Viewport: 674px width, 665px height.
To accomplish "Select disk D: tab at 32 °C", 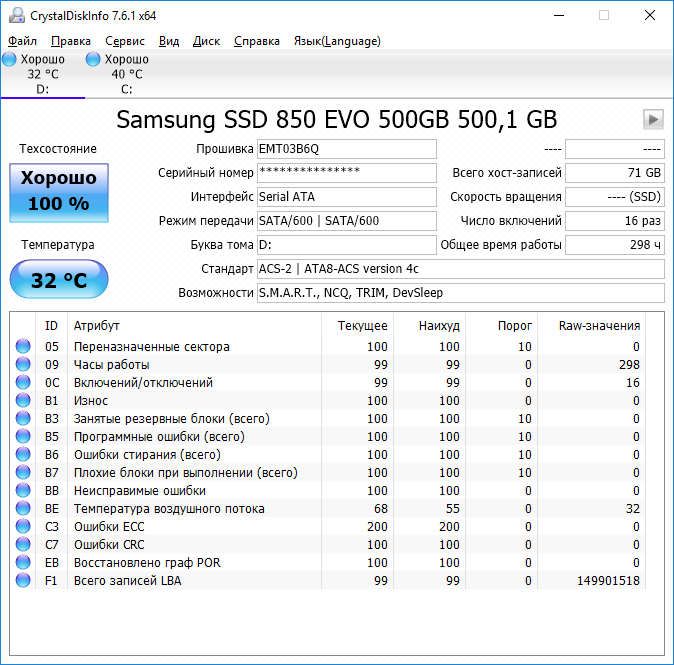I will click(x=43, y=74).
